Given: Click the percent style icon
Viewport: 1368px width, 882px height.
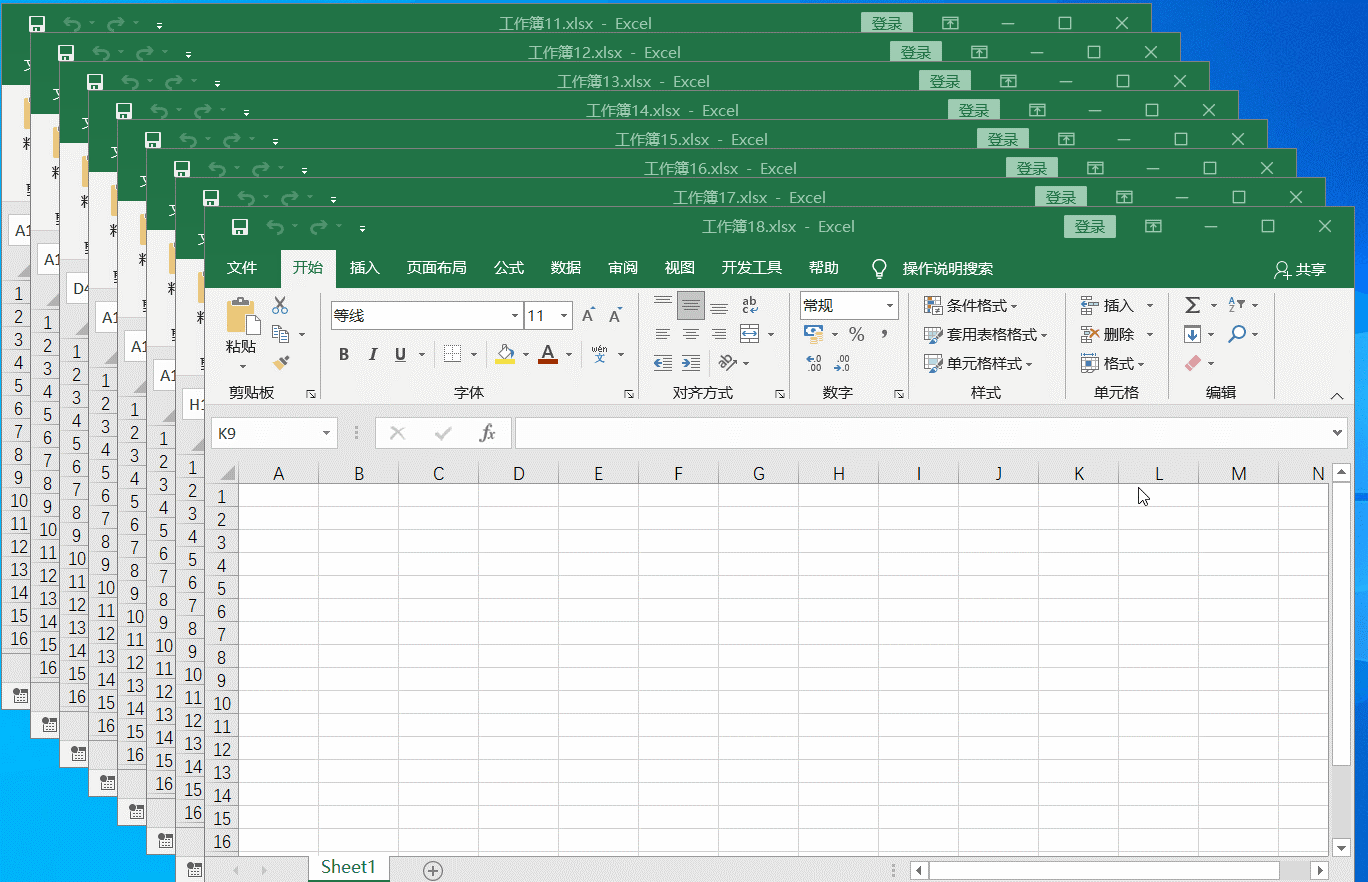Looking at the screenshot, I should pos(856,334).
